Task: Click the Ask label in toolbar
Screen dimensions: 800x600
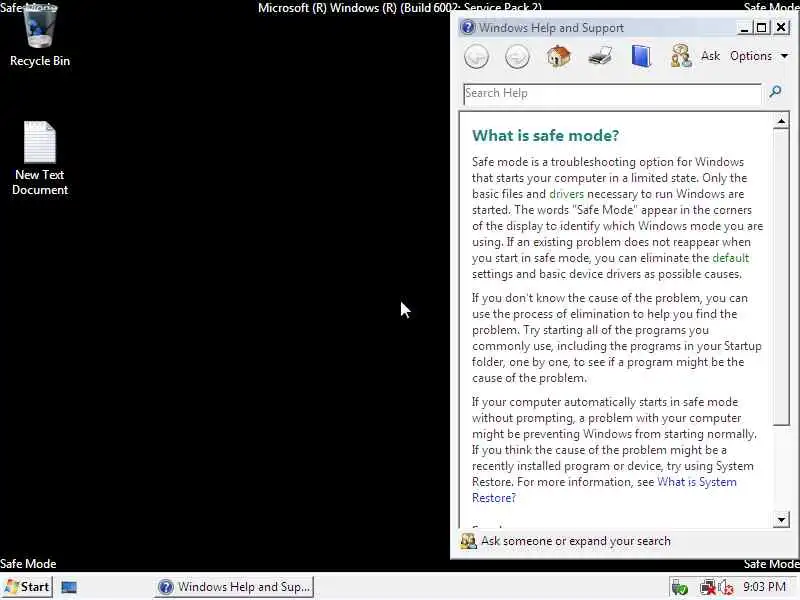Action: click(x=710, y=56)
